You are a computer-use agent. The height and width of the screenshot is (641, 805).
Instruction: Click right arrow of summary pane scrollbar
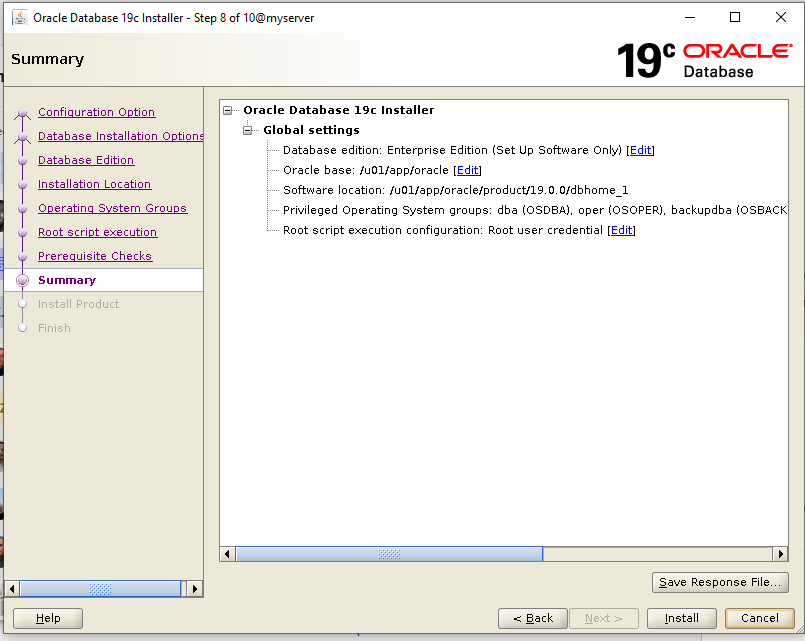(780, 554)
